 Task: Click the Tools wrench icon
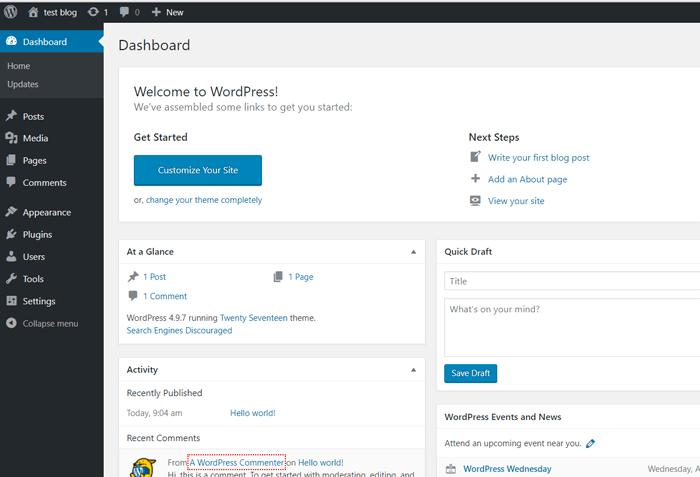pyautogui.click(x=11, y=278)
